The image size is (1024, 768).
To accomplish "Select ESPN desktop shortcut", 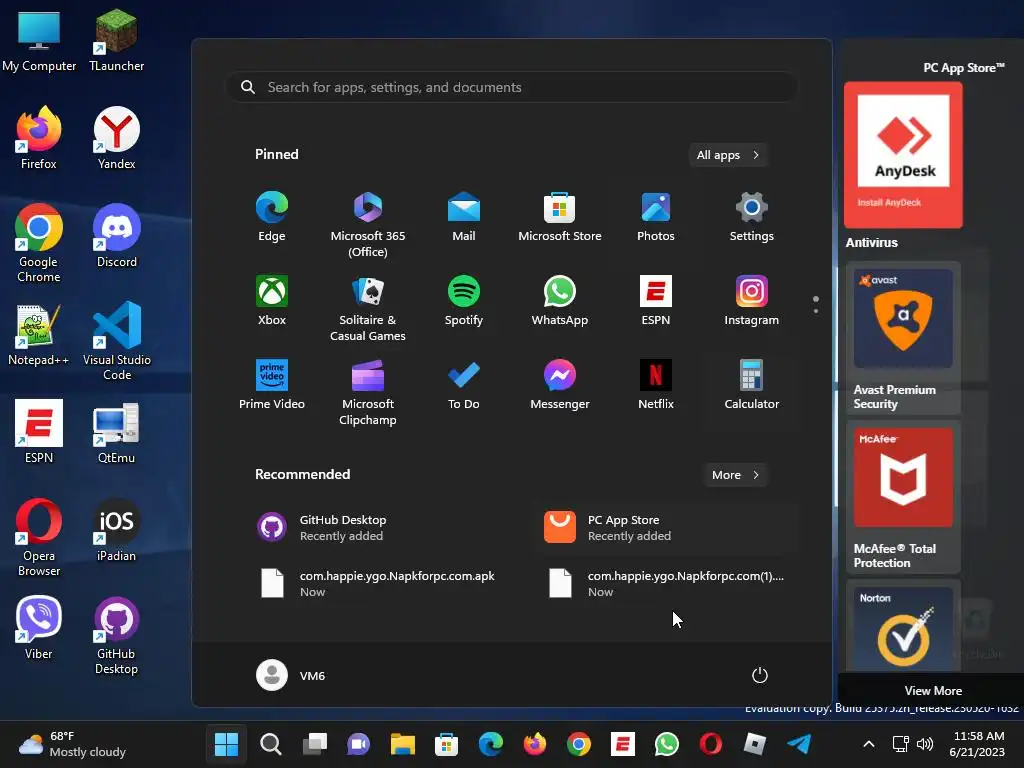I will click(x=39, y=432).
